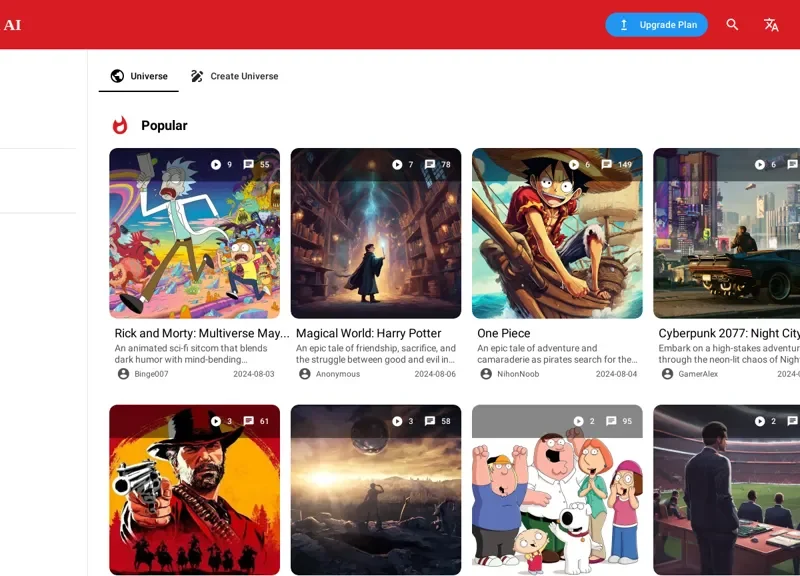
Task: Click the title 'Magical World: Harry Potter'
Action: click(x=368, y=333)
